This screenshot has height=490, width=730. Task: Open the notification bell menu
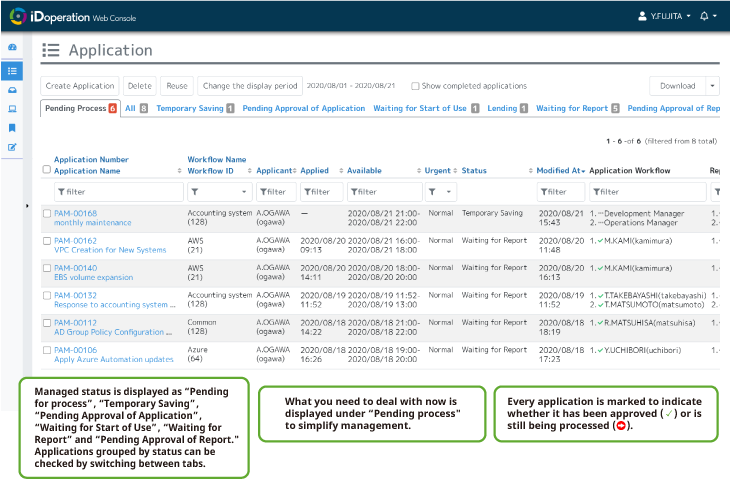(708, 16)
